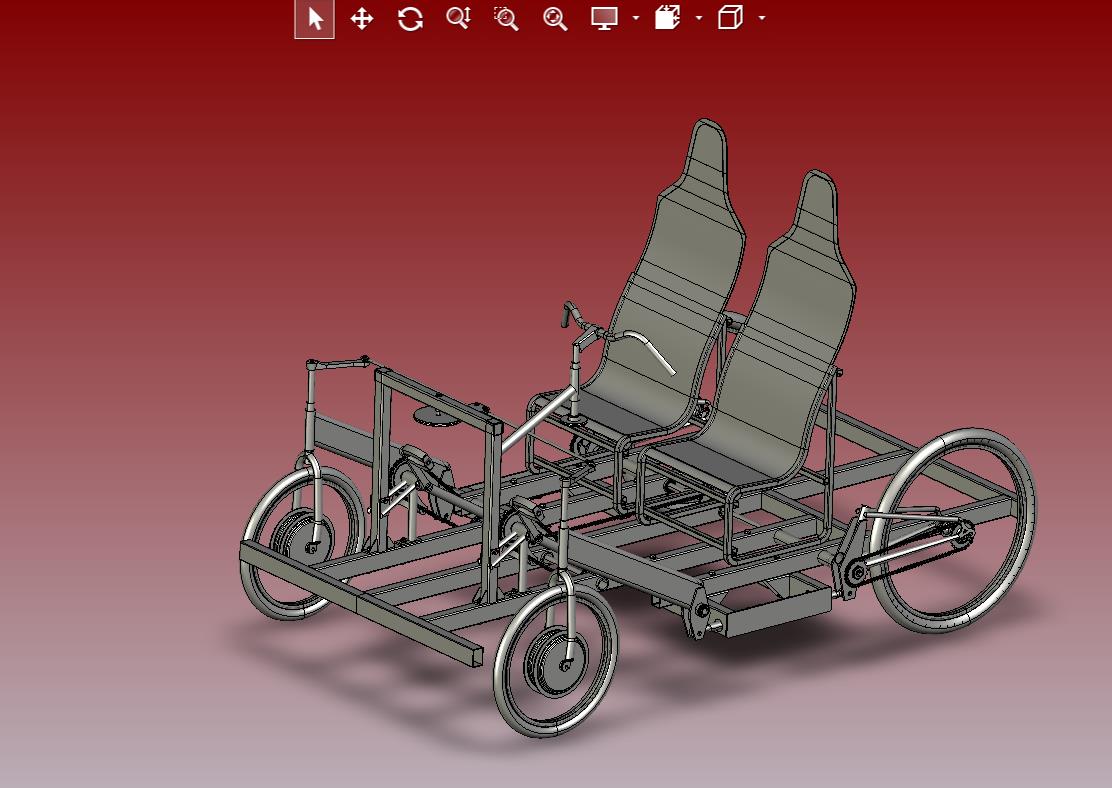1112x788 pixels.
Task: Pick the Zoom in/out magnifier tool
Action: pyautogui.click(x=458, y=18)
